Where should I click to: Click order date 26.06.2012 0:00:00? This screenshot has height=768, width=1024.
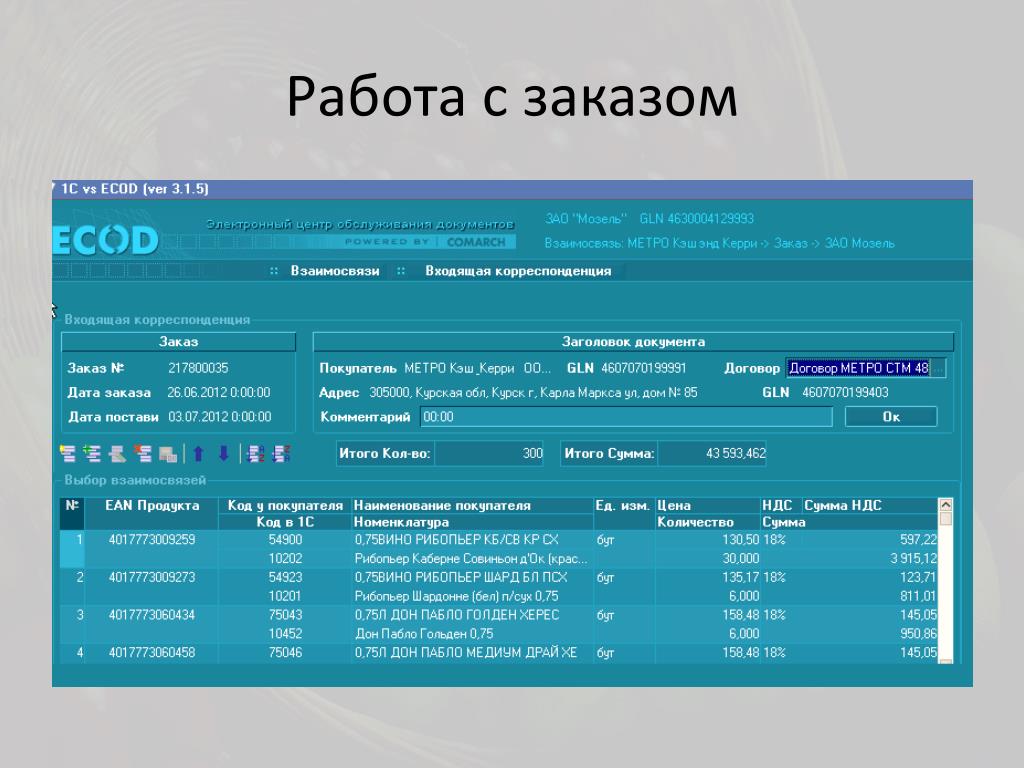[218, 392]
